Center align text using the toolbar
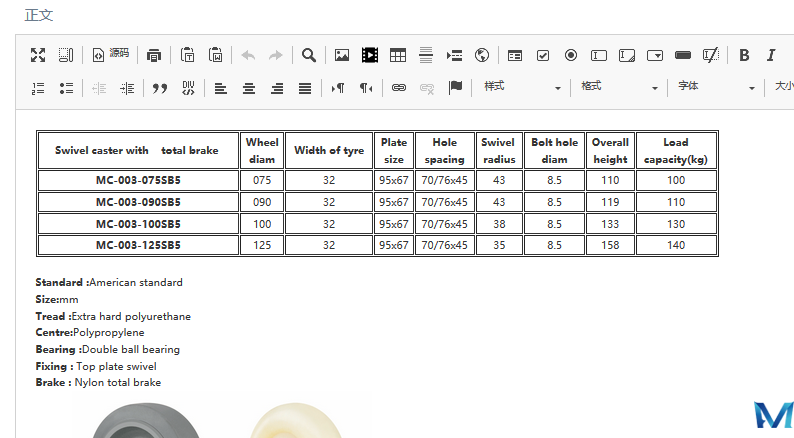 point(249,88)
